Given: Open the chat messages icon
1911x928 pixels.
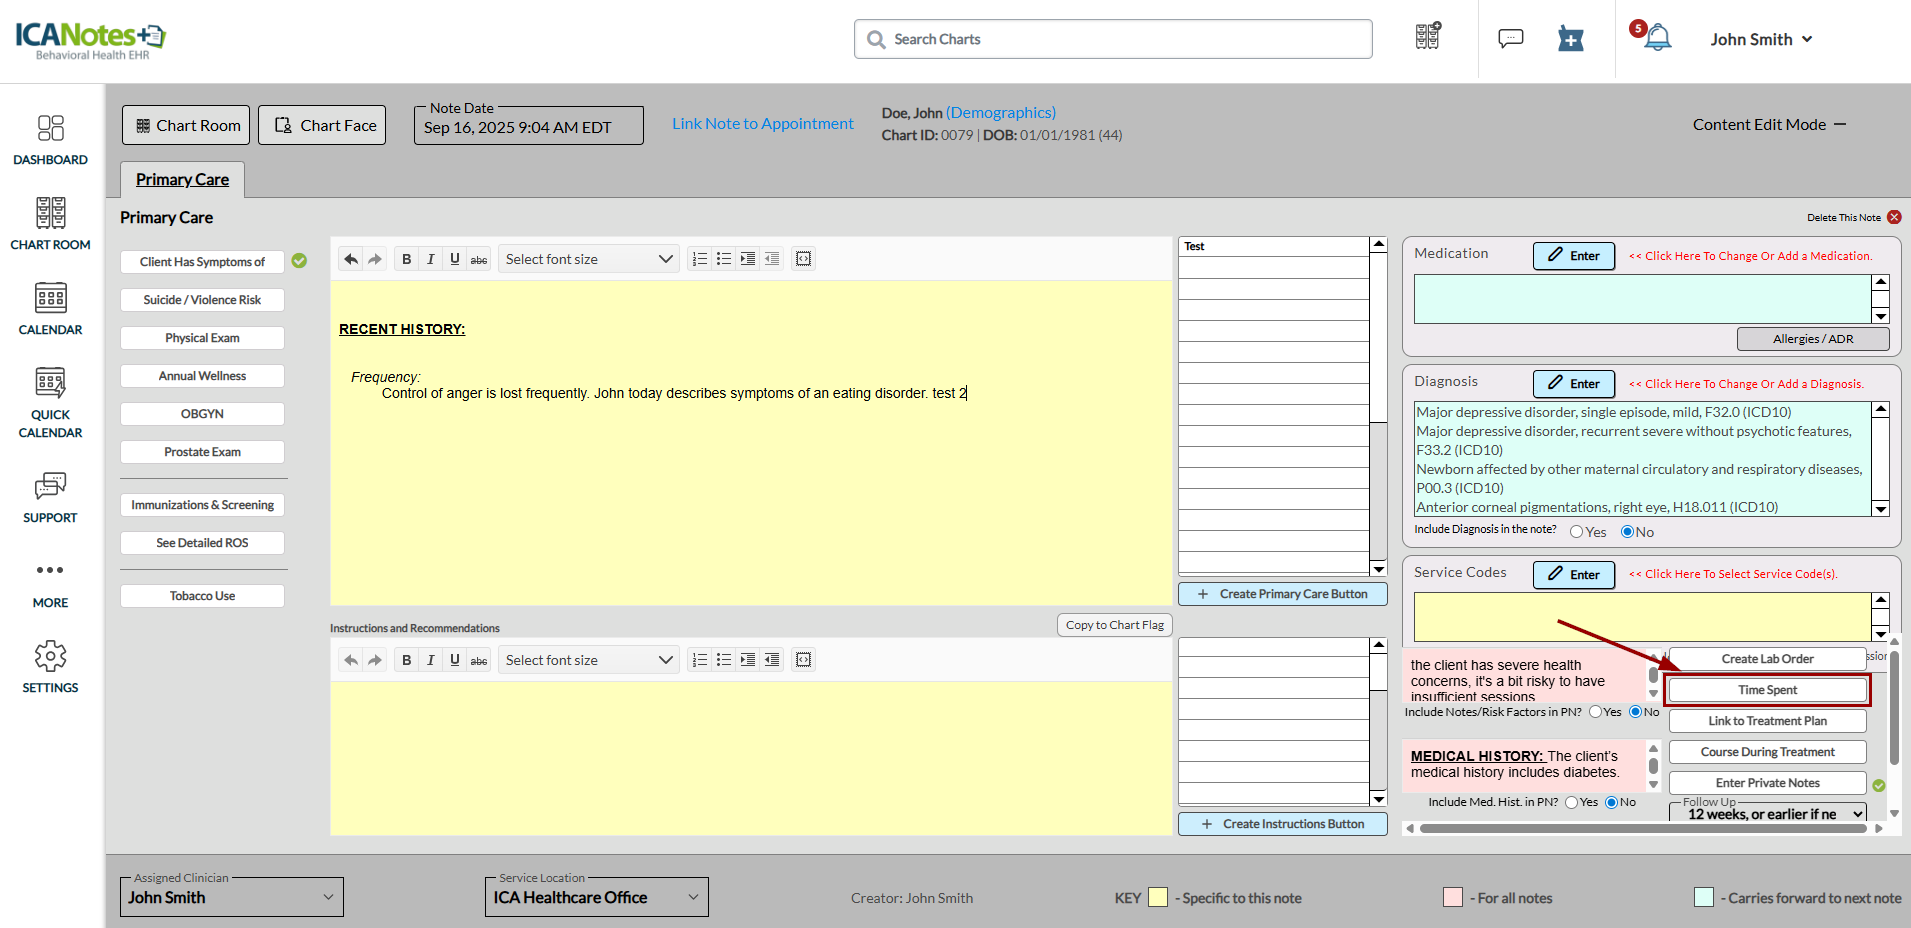Looking at the screenshot, I should [x=1510, y=38].
